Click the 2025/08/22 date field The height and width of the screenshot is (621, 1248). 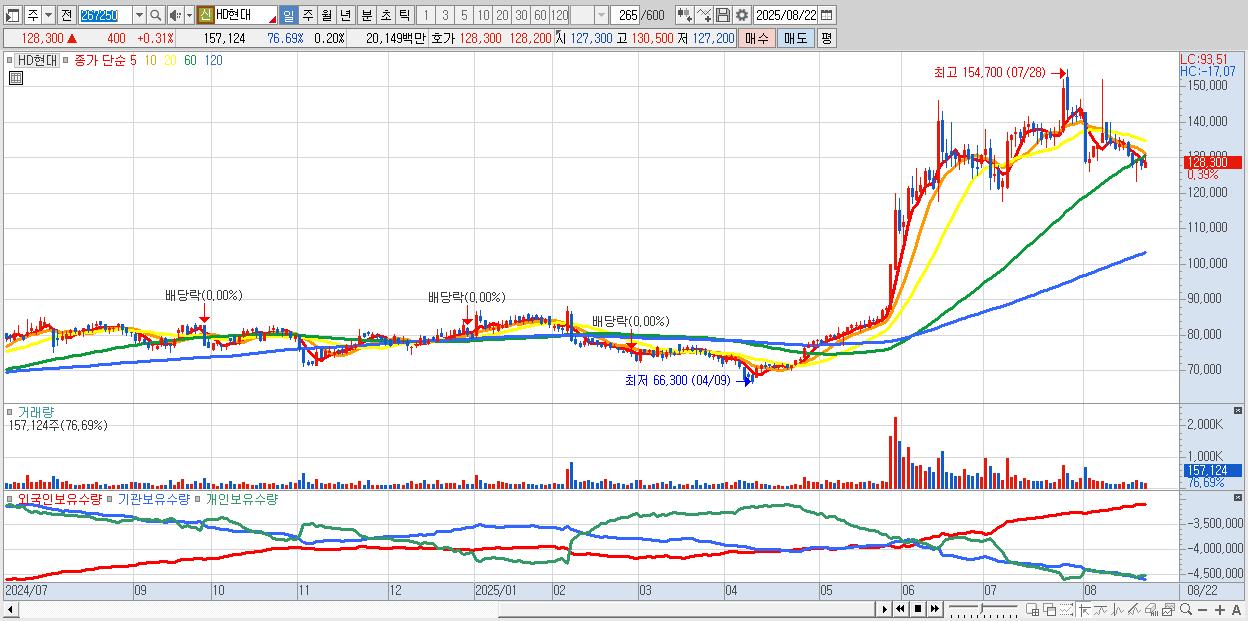tap(785, 15)
